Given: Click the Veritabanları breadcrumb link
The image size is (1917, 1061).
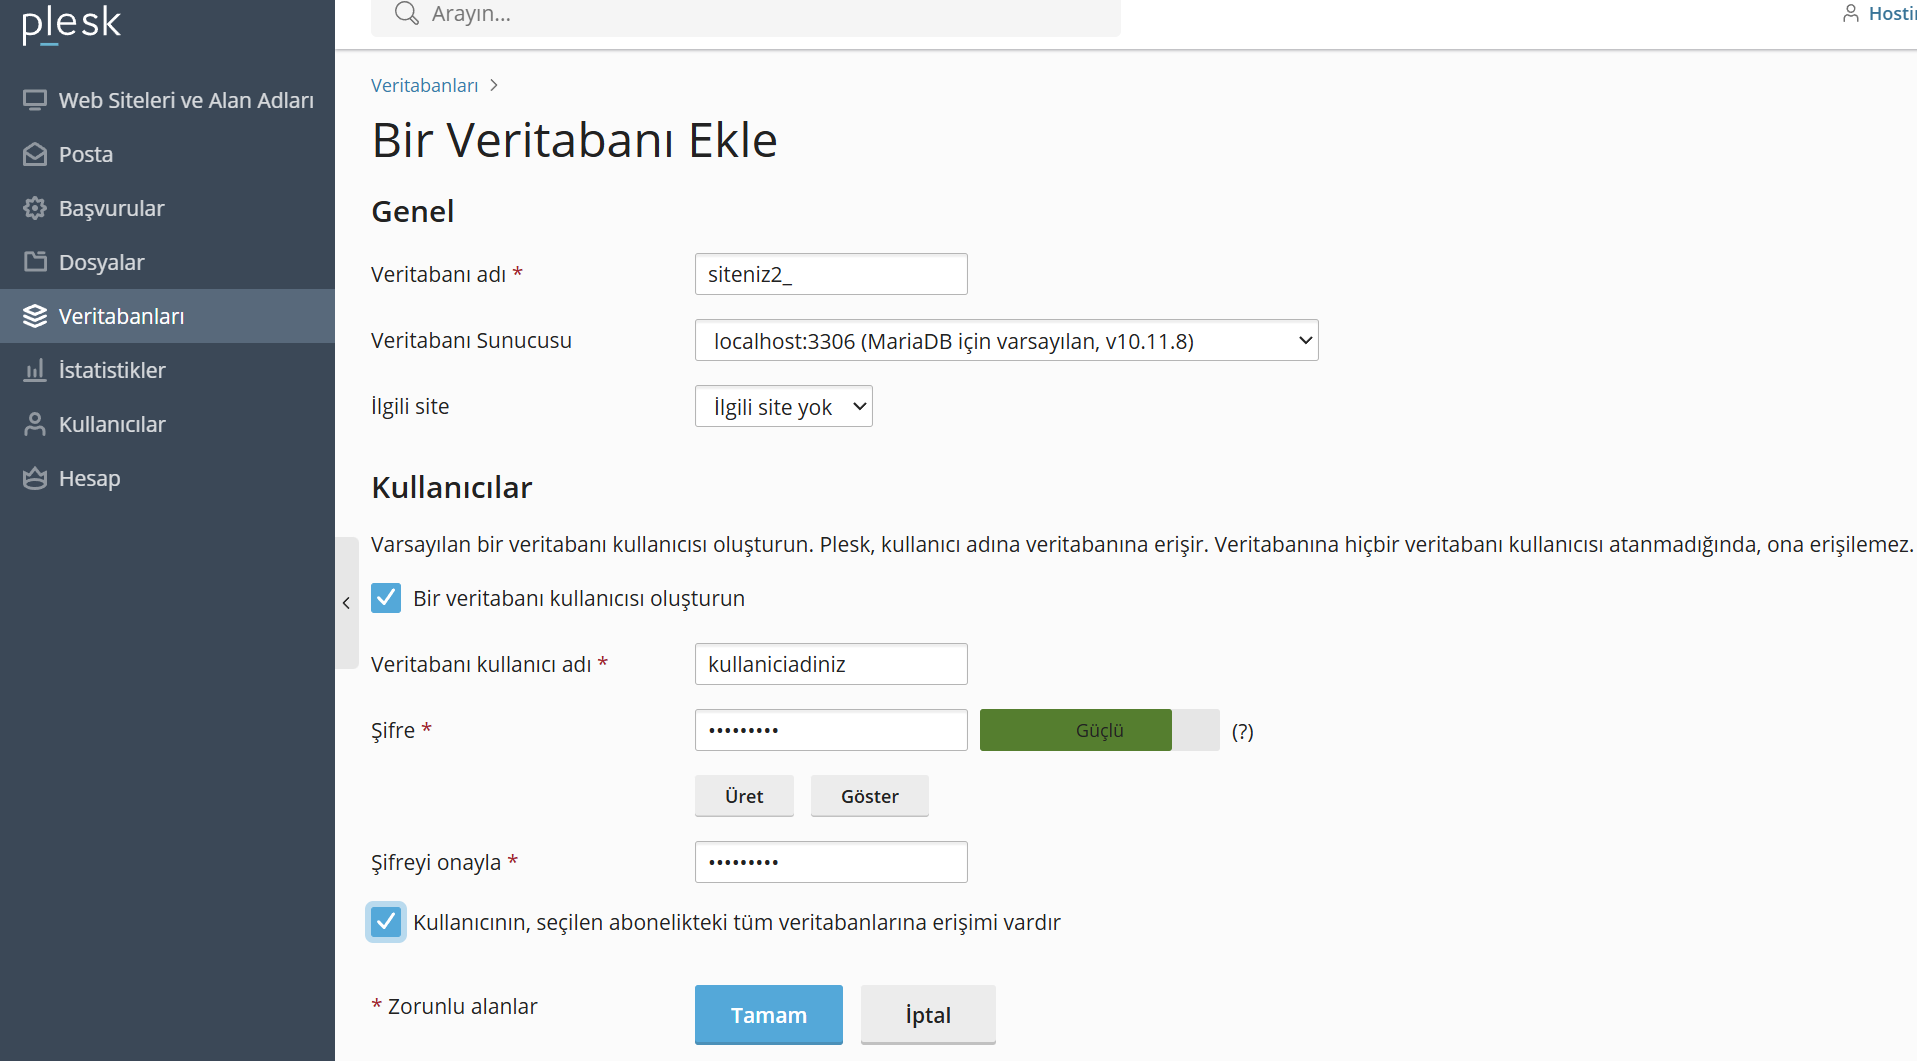Looking at the screenshot, I should click(425, 85).
